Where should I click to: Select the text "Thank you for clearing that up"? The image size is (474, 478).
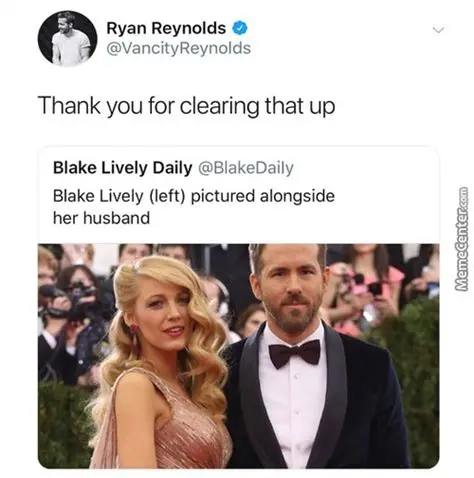coord(187,106)
